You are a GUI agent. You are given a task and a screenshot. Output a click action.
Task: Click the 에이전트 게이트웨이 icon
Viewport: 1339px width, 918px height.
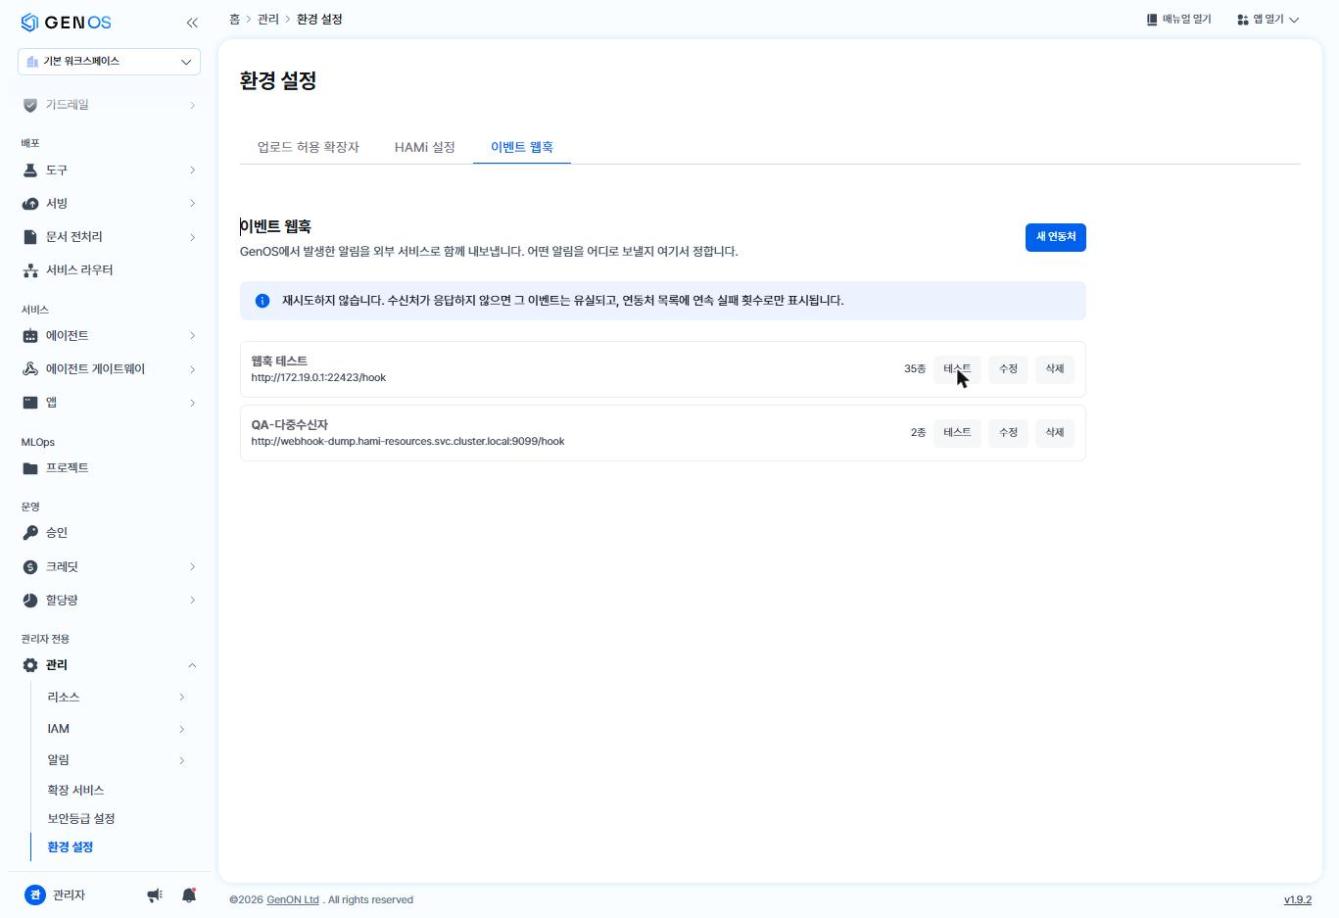coord(30,369)
